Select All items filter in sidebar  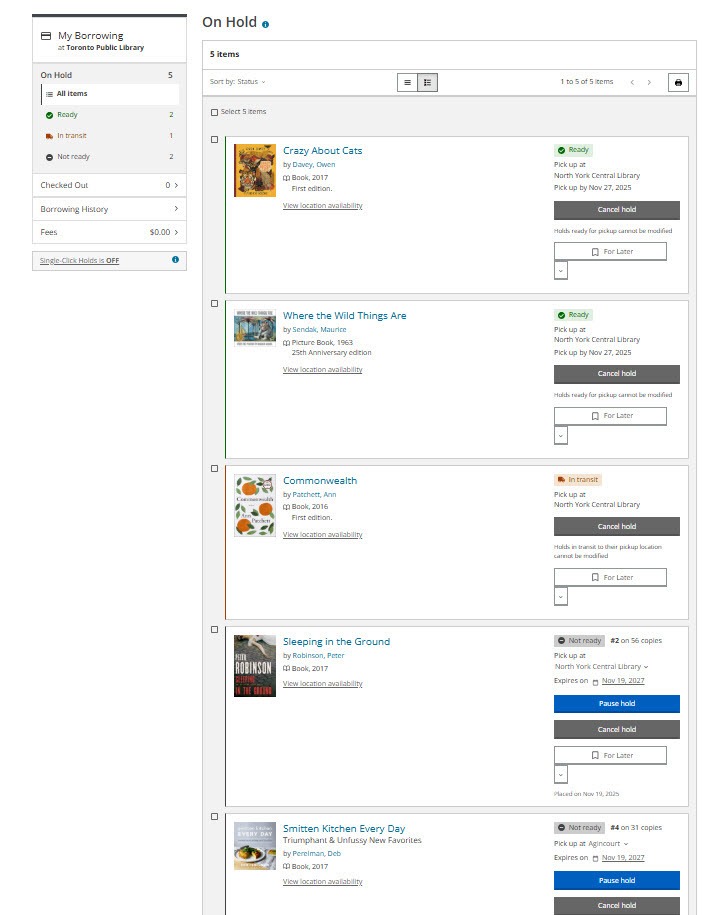coord(110,94)
